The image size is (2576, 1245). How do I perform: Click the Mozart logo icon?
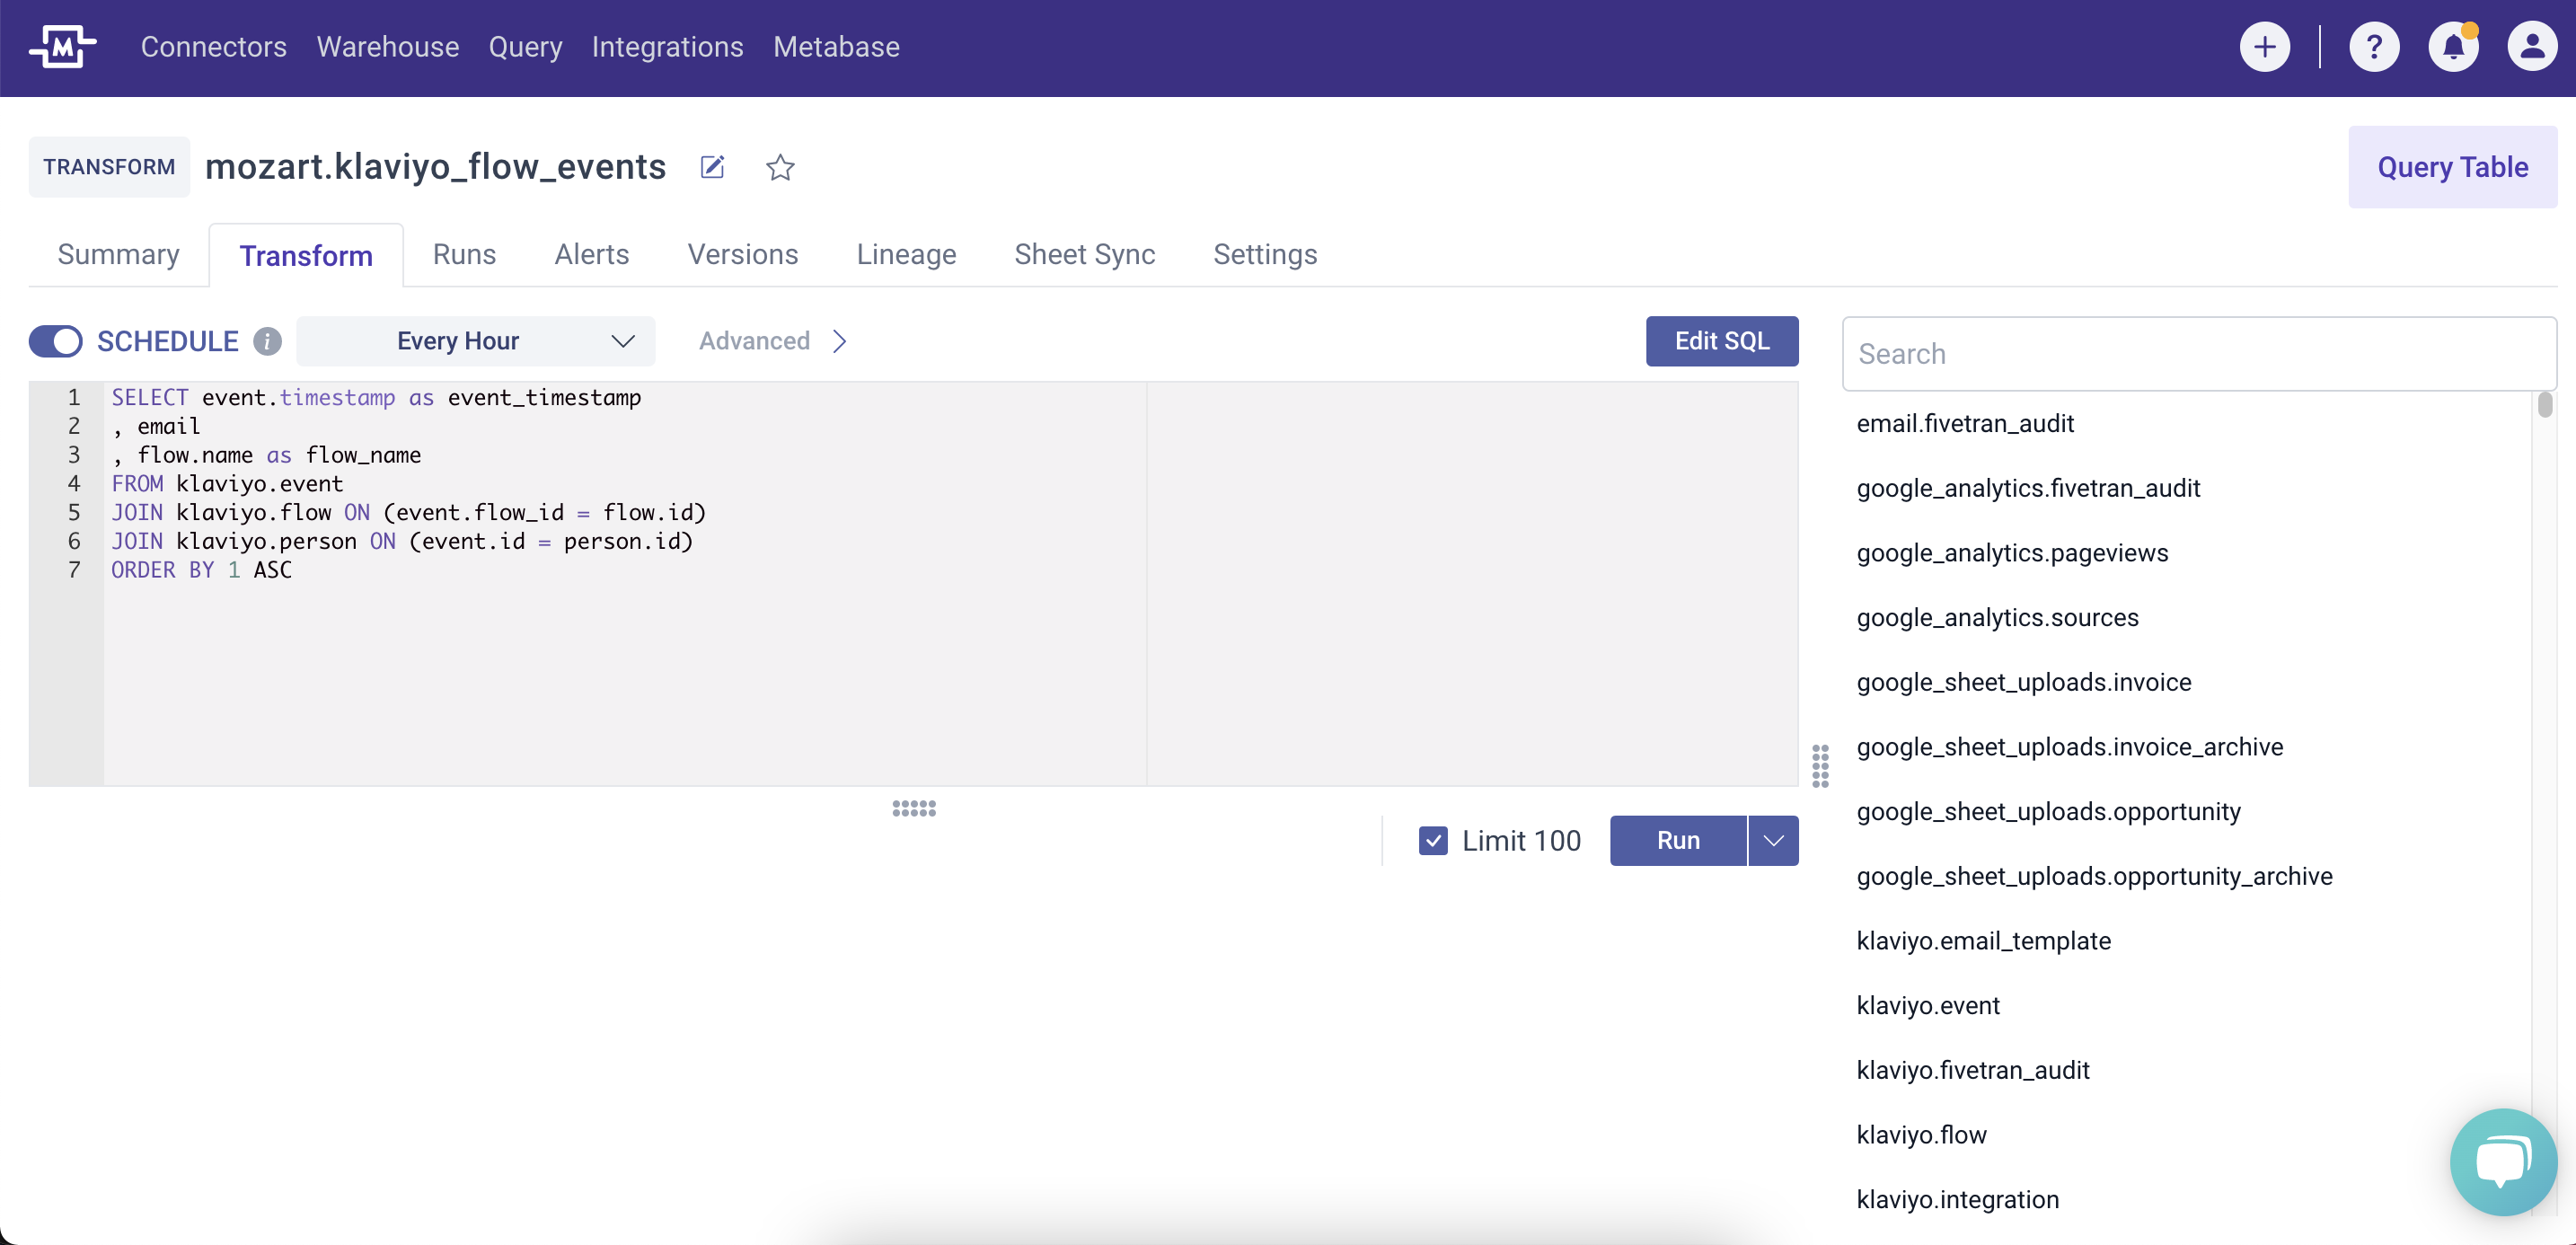click(x=62, y=47)
